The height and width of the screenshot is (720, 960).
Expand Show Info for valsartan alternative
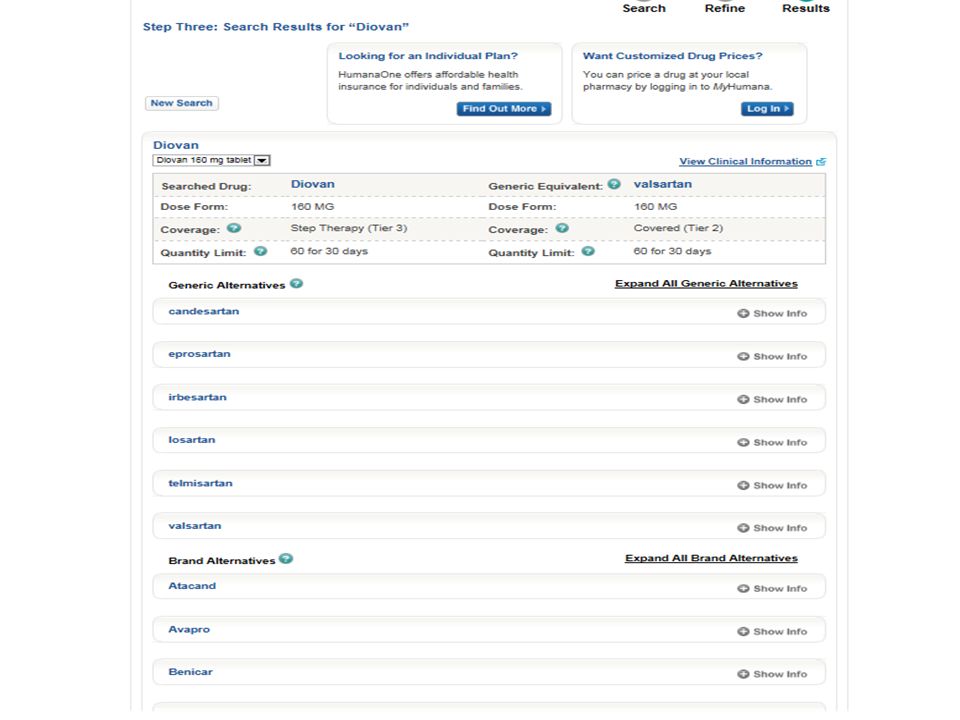[x=772, y=528]
